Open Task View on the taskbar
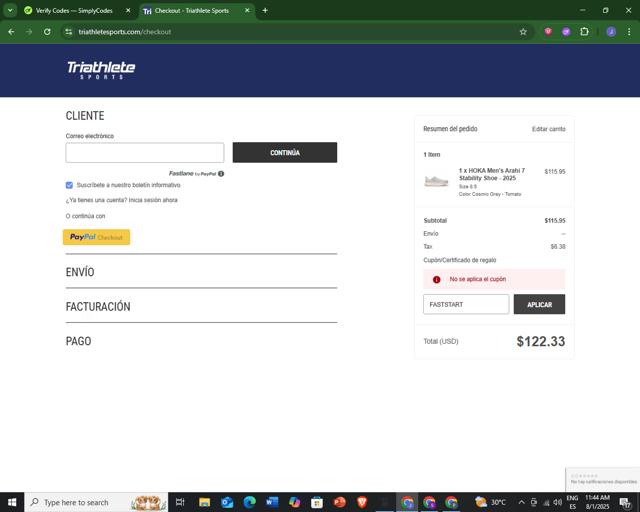The width and height of the screenshot is (640, 512). [x=180, y=502]
